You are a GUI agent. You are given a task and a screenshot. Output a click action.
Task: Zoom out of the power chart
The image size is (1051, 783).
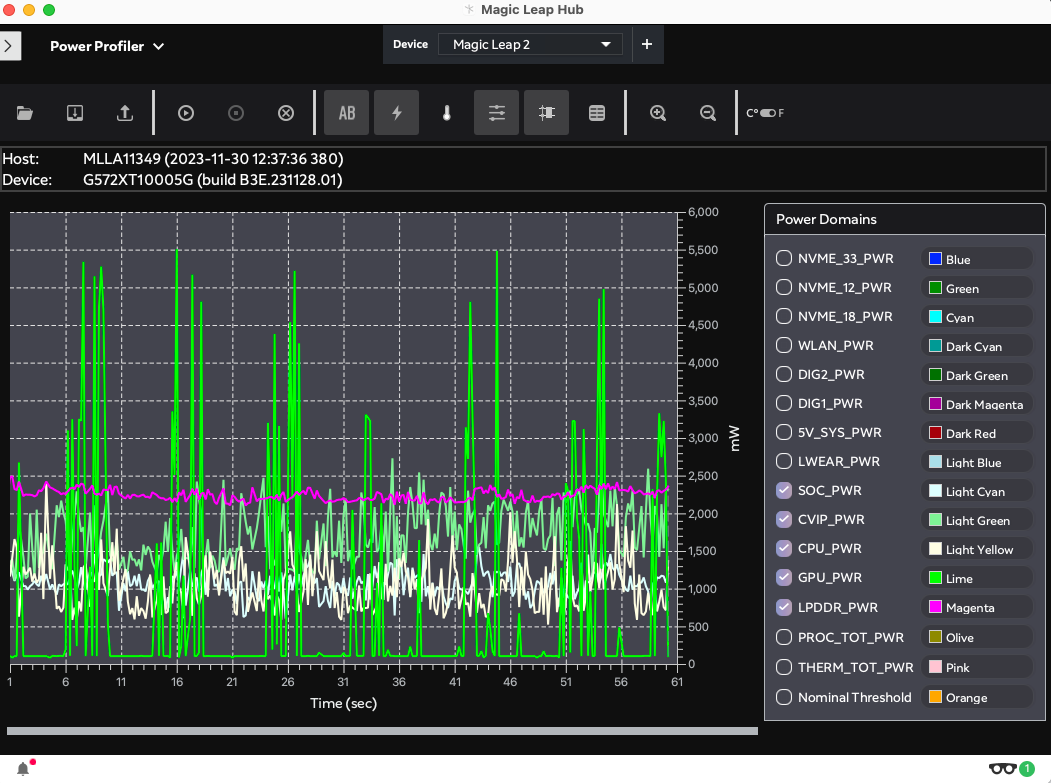(x=708, y=112)
